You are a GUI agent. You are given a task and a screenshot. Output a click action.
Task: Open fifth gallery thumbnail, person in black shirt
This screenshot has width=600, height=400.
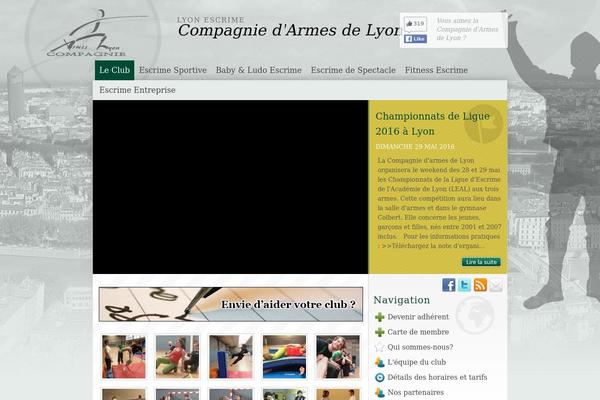pyautogui.click(x=338, y=357)
